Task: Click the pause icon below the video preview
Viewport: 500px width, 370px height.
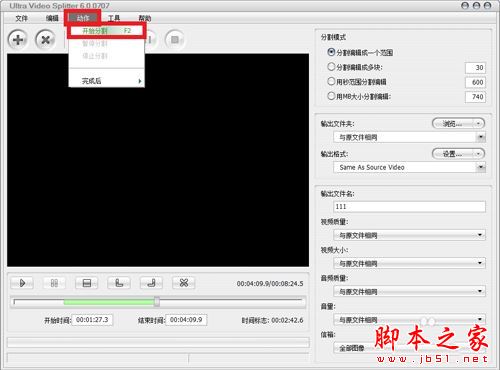Action: pos(54,283)
